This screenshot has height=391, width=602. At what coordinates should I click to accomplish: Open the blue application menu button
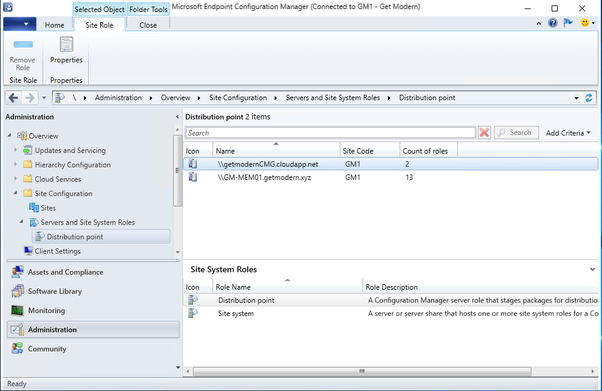(20, 24)
